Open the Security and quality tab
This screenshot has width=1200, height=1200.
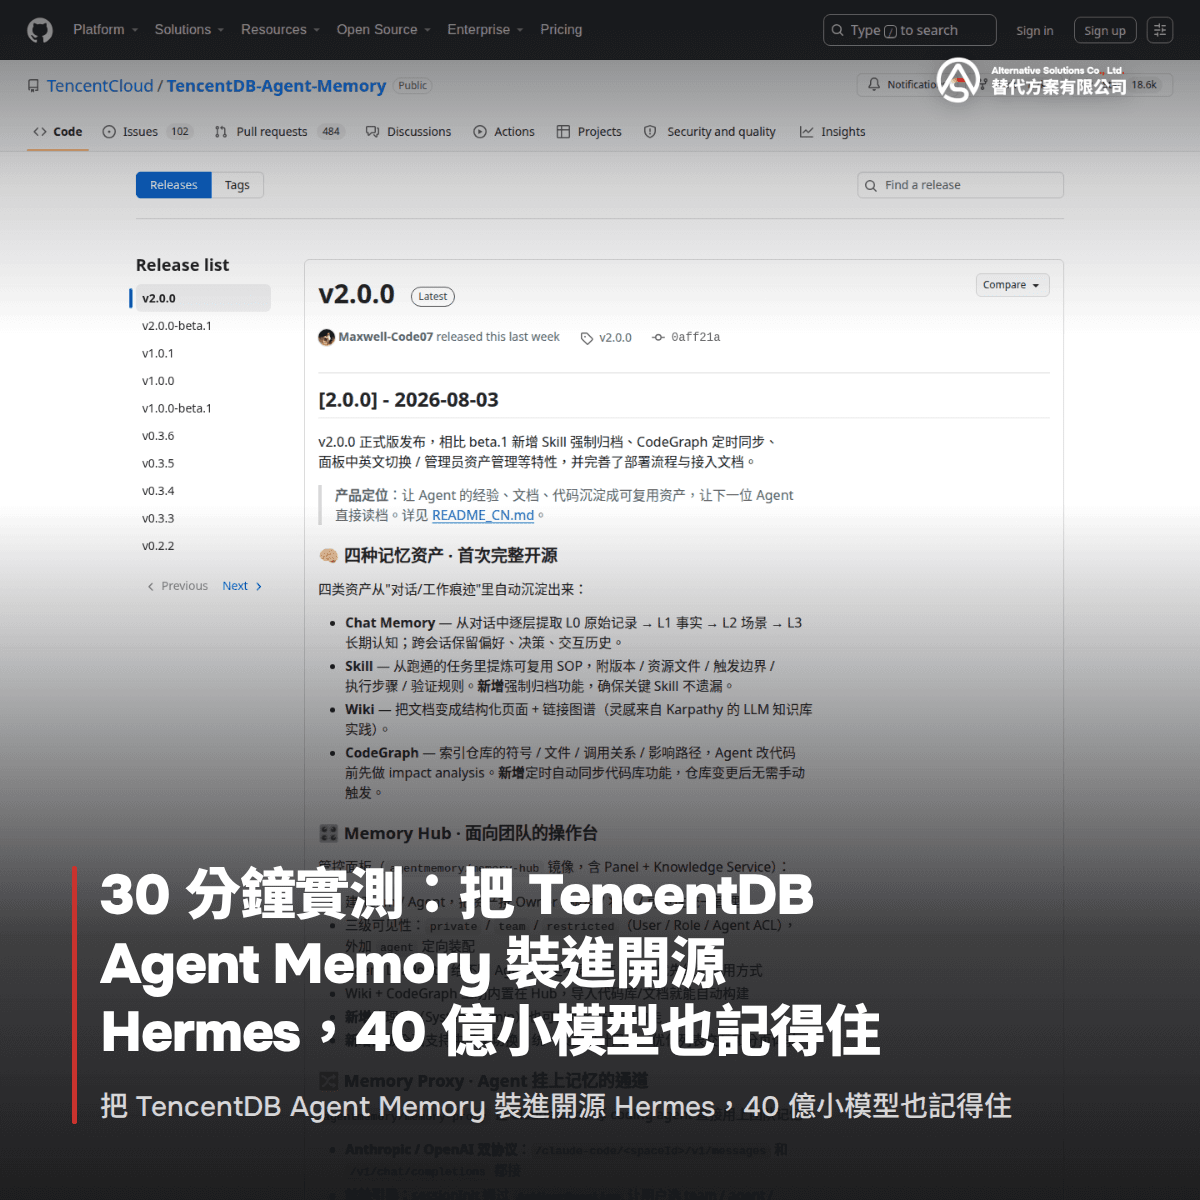pos(710,132)
